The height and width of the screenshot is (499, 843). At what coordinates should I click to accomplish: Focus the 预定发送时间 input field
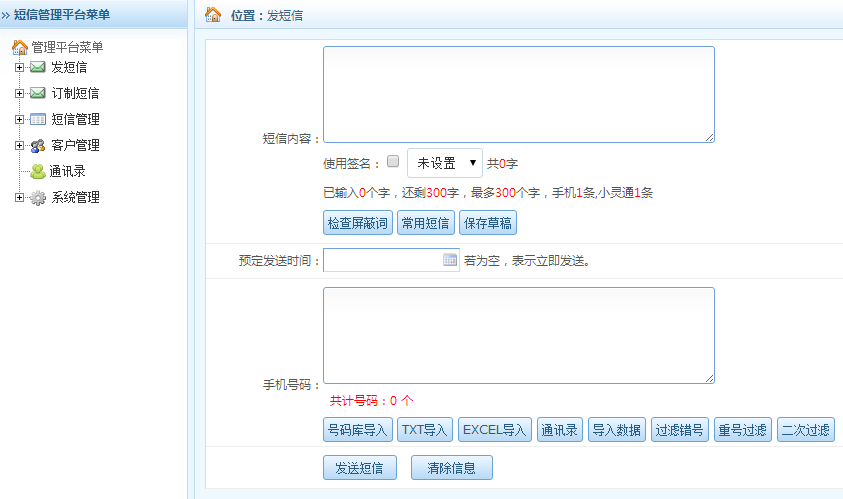pos(391,260)
